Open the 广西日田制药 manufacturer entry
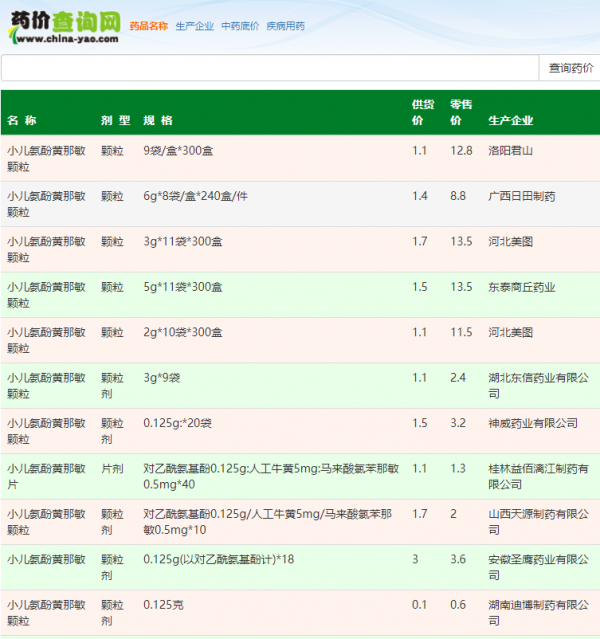The width and height of the screenshot is (600, 639). [x=521, y=196]
